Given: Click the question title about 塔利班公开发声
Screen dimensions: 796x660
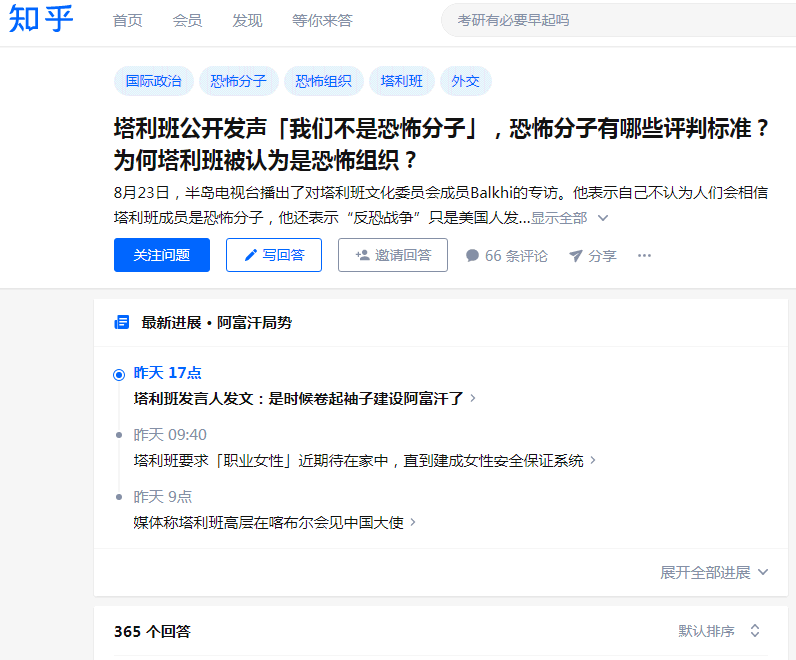Looking at the screenshot, I should pyautogui.click(x=441, y=144).
